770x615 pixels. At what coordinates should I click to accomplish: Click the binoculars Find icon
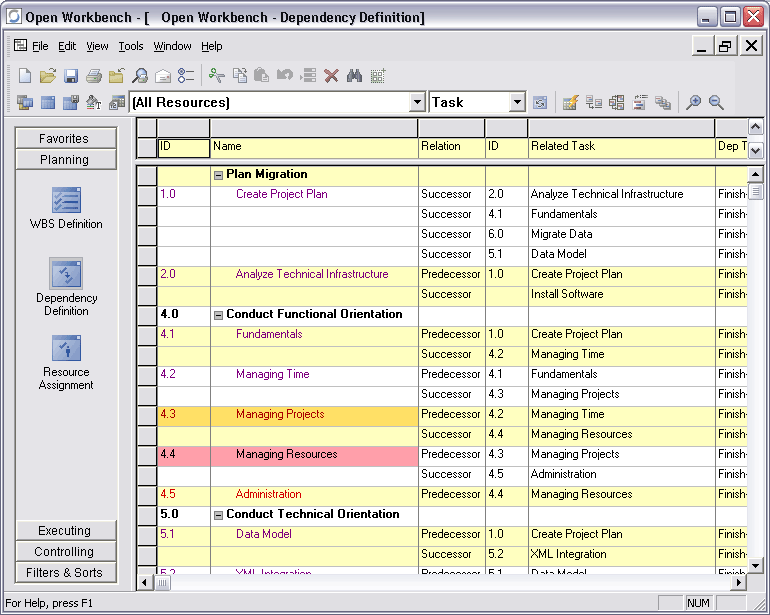coord(354,76)
